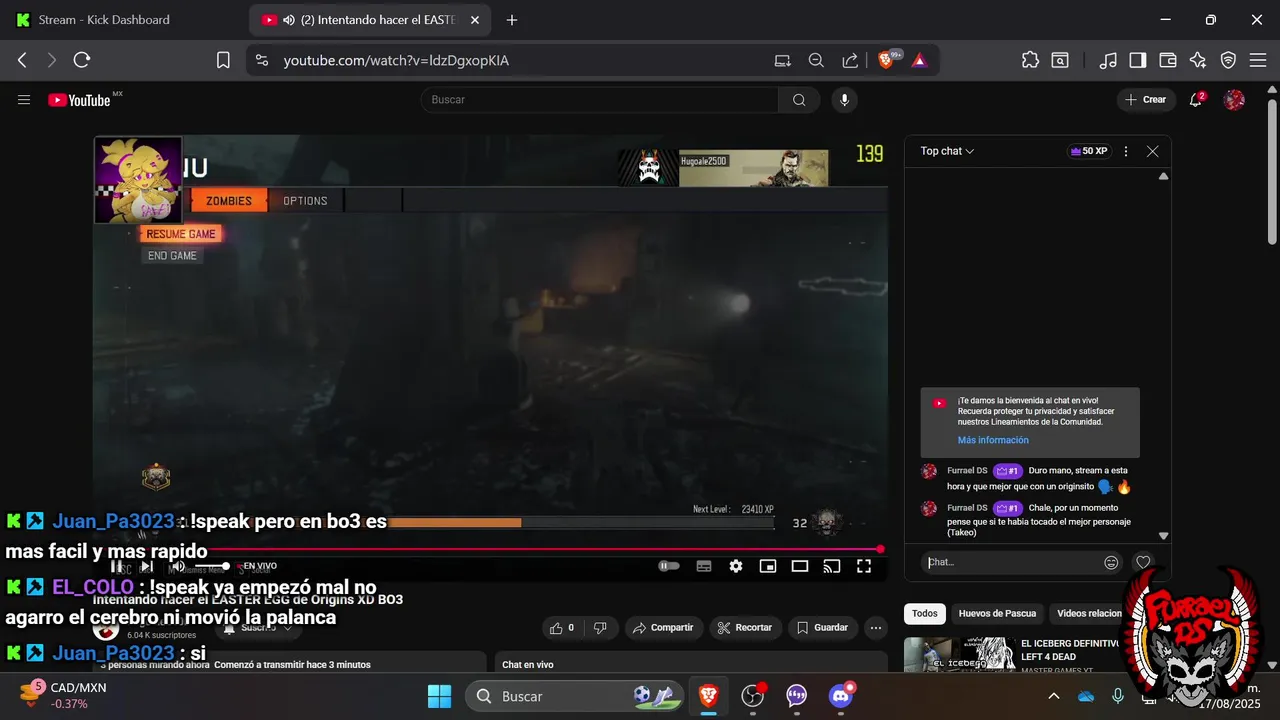This screenshot has width=1280, height=720.
Task: Save video with Guardar button
Action: (824, 628)
